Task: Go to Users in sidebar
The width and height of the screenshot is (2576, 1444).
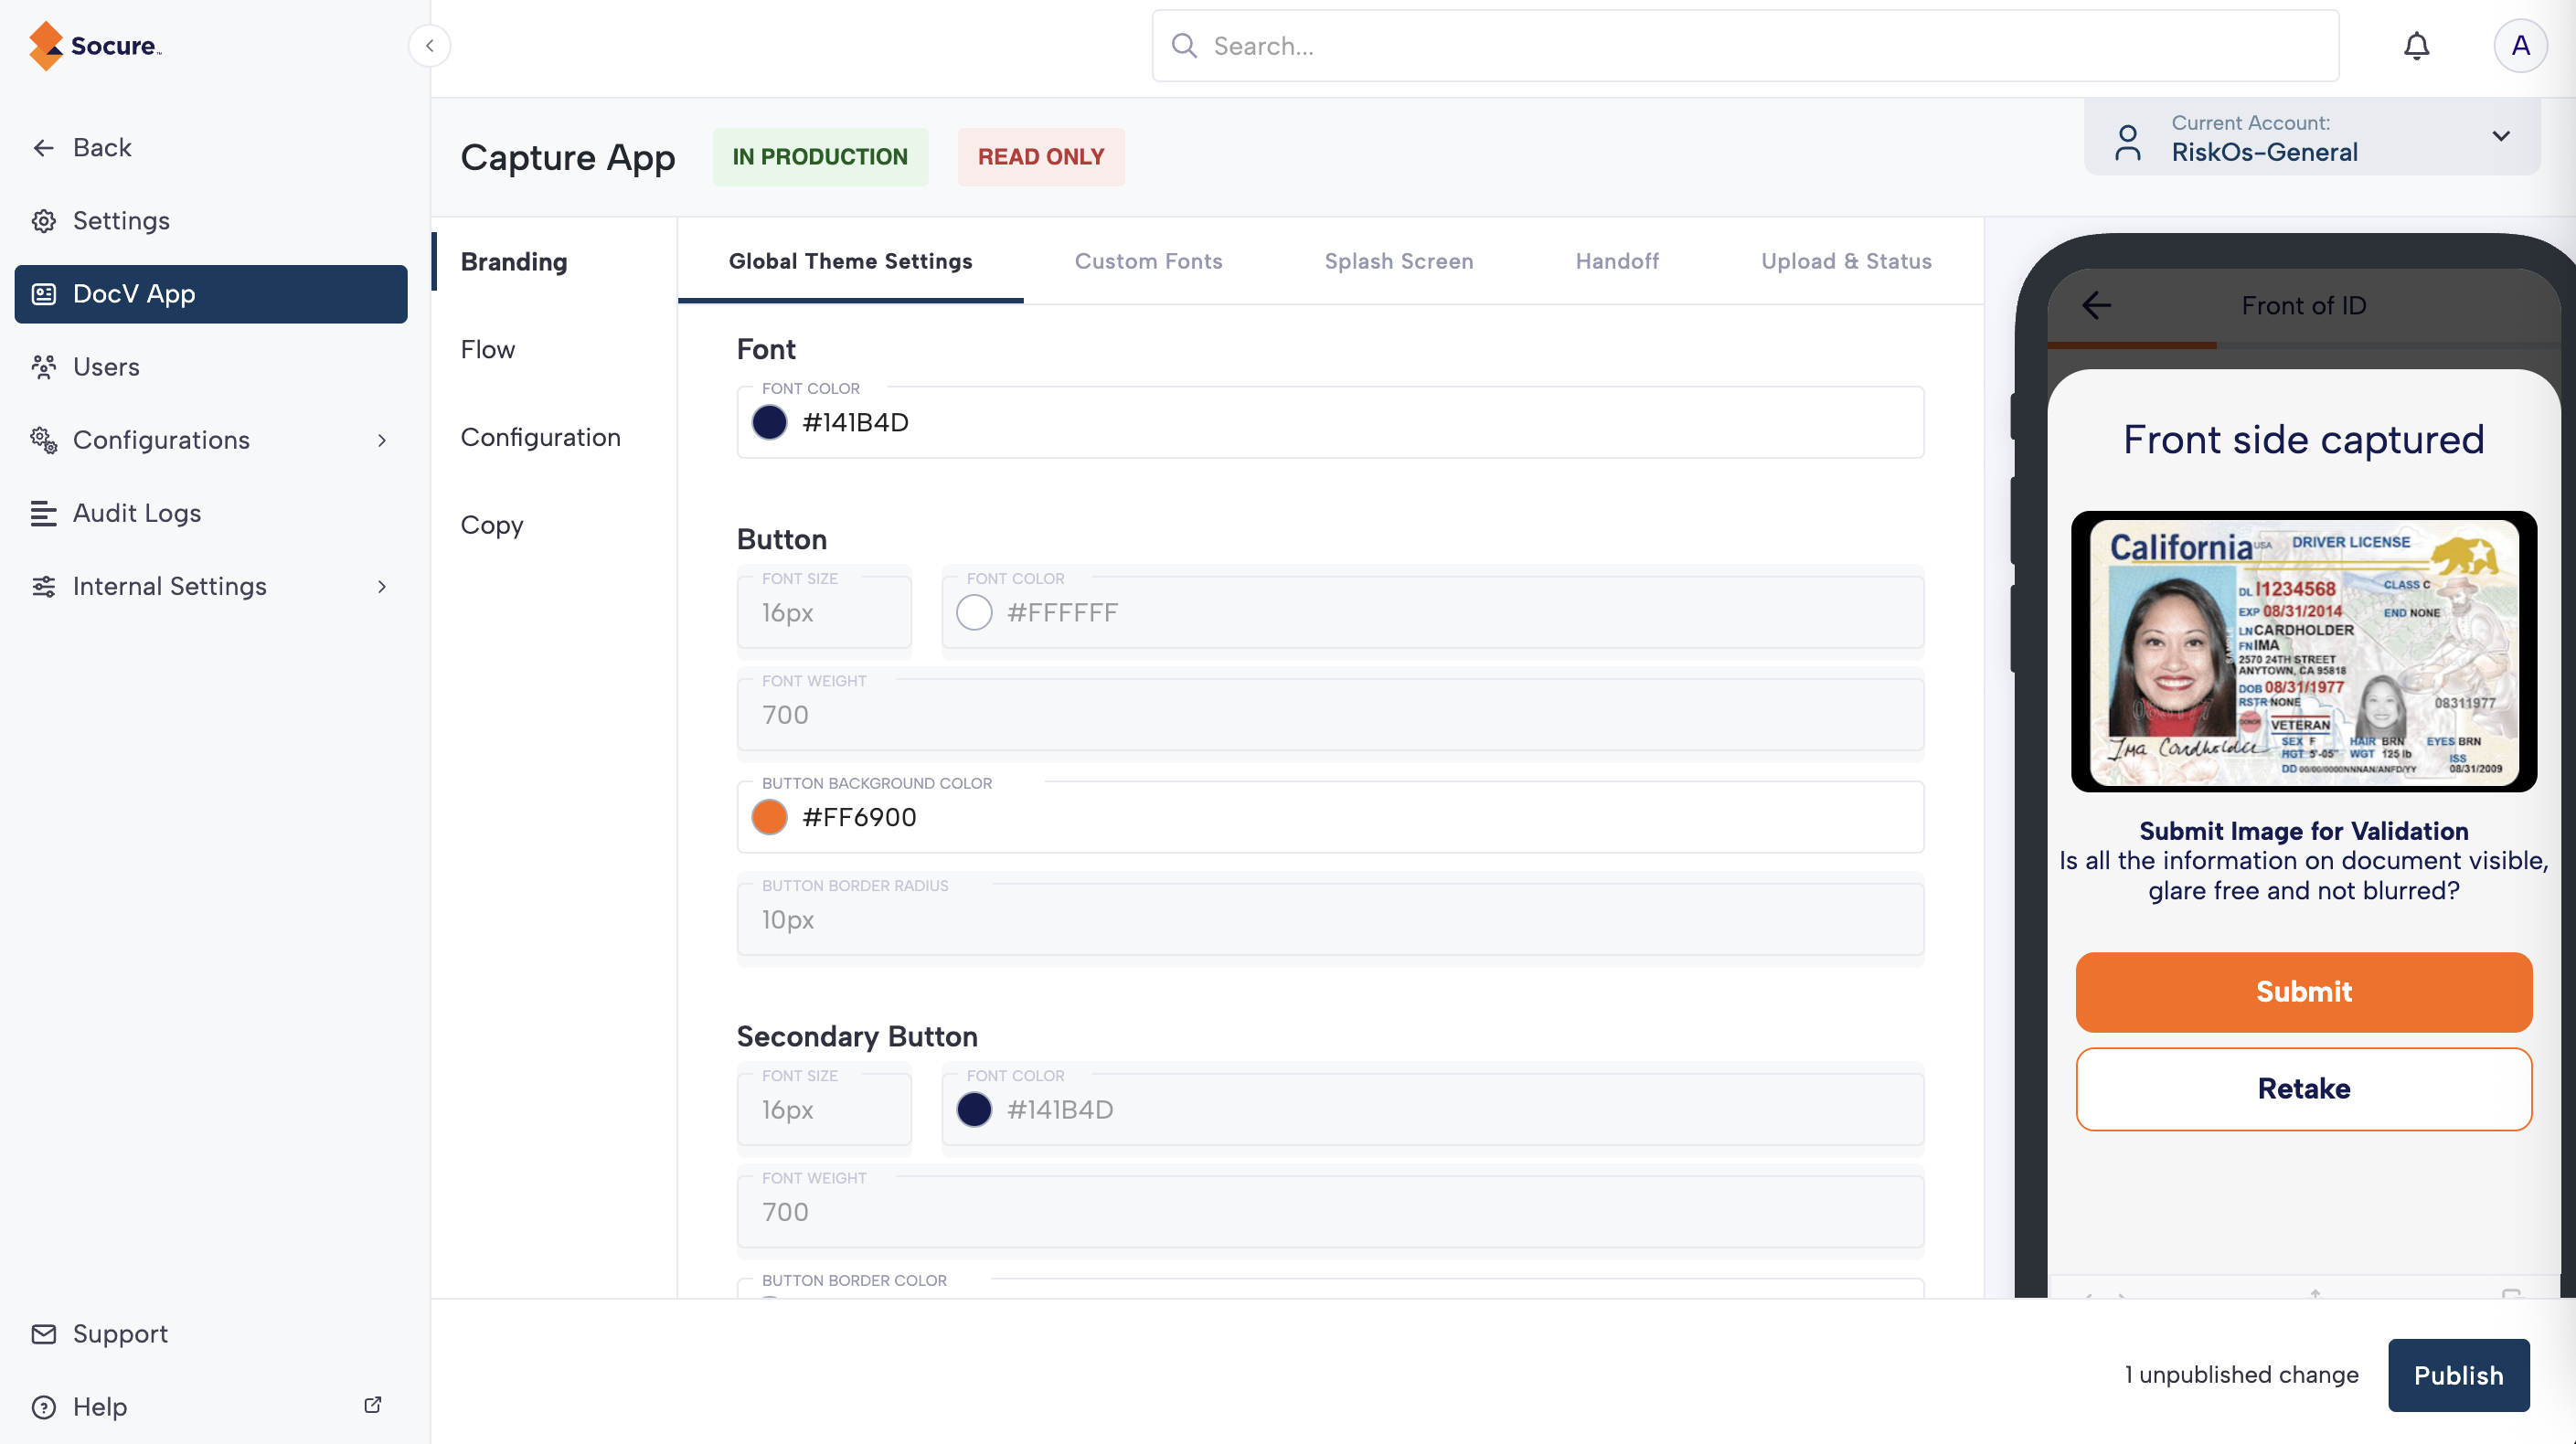Action: click(x=106, y=367)
